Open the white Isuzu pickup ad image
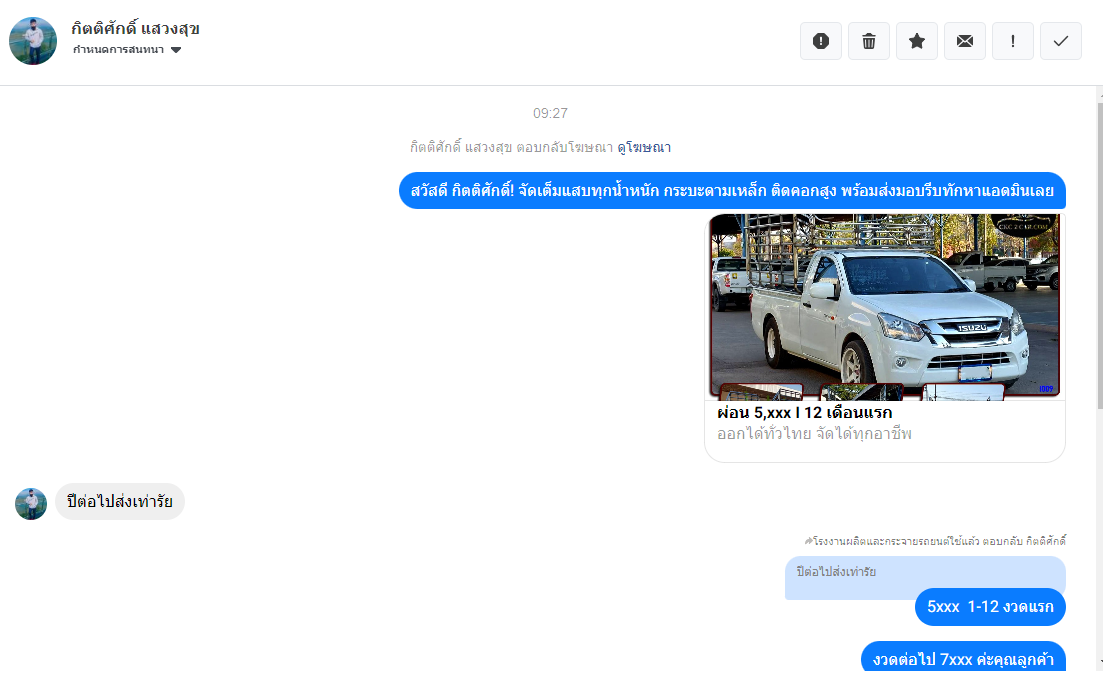This screenshot has height=674, width=1103. point(884,305)
